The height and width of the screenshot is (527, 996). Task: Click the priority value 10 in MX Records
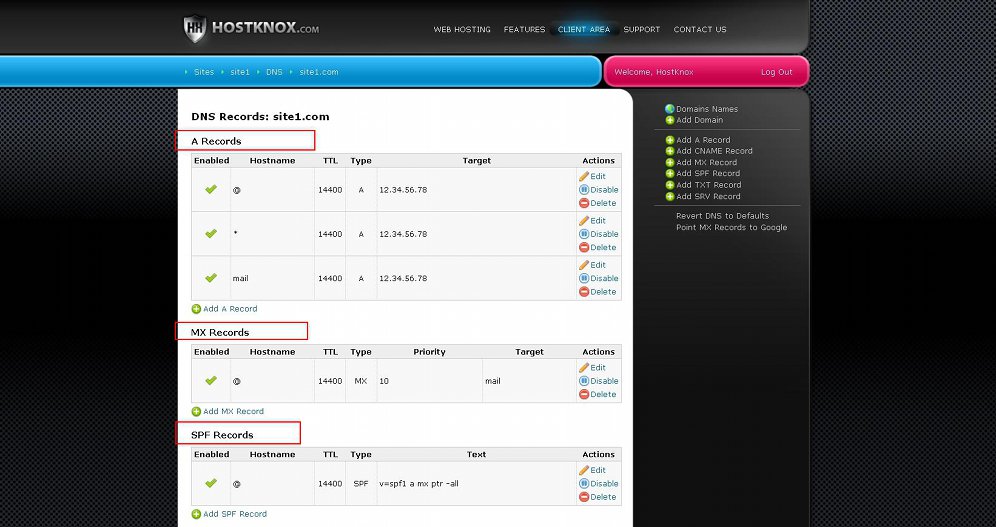(x=384, y=381)
